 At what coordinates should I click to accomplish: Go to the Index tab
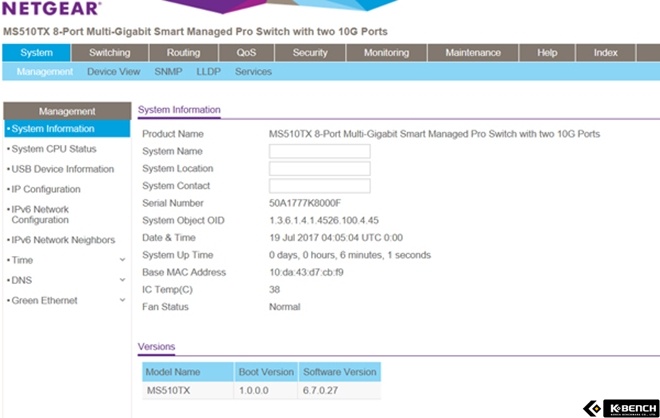point(606,53)
